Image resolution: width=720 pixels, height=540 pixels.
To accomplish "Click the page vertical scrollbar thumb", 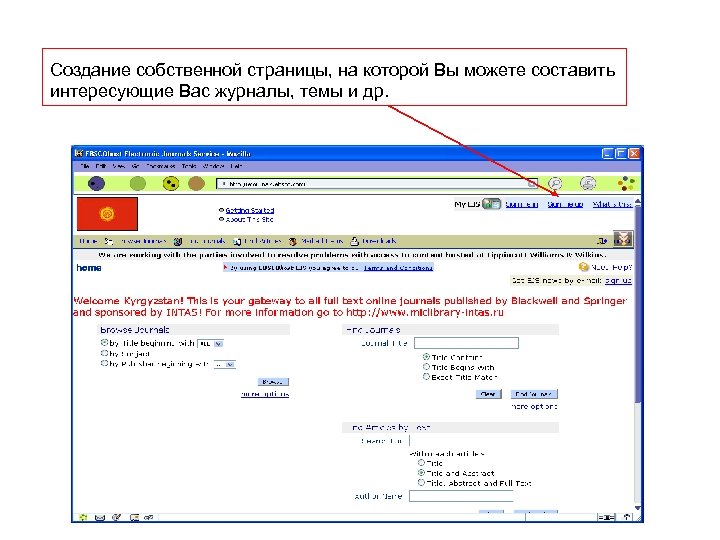I will (x=638, y=305).
